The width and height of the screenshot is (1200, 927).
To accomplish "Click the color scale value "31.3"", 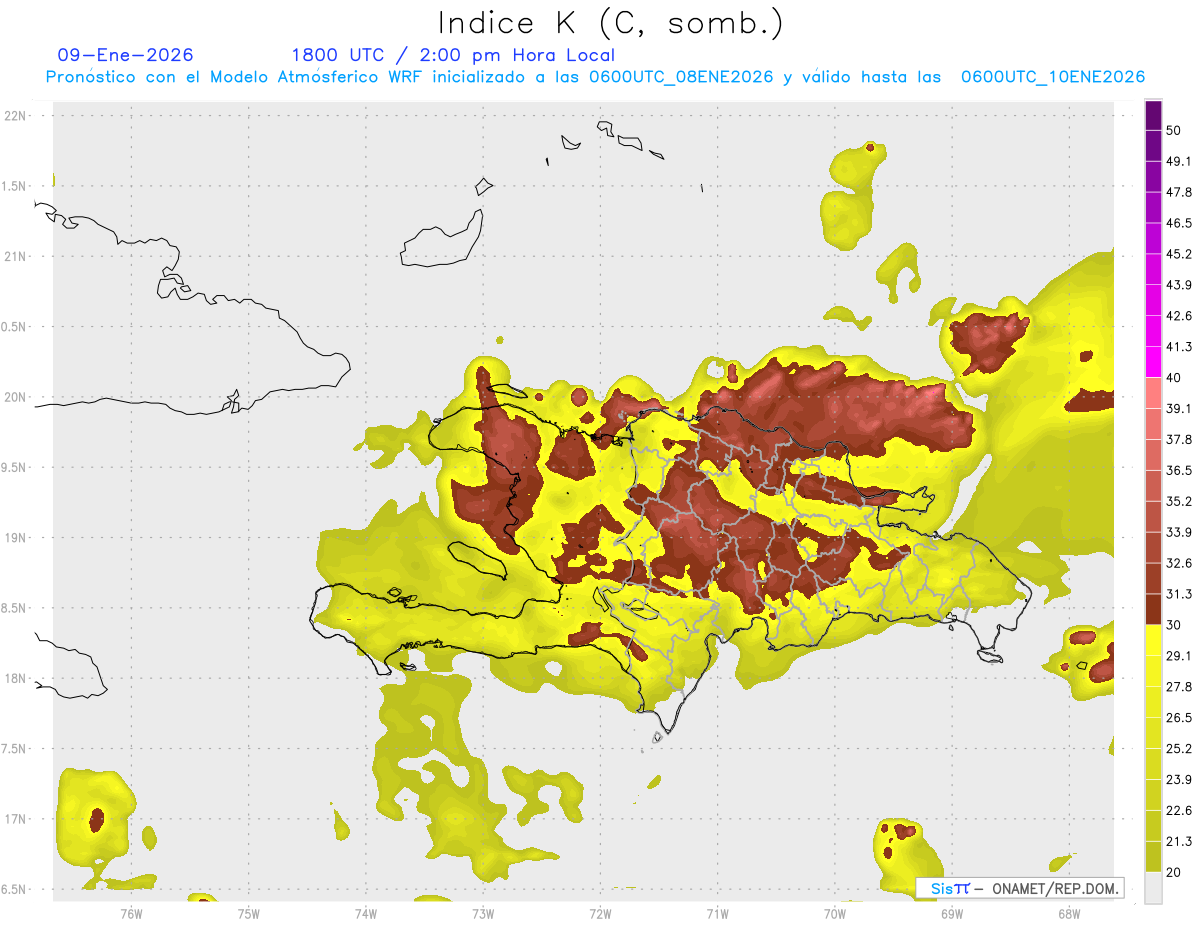I will click(x=1179, y=594).
